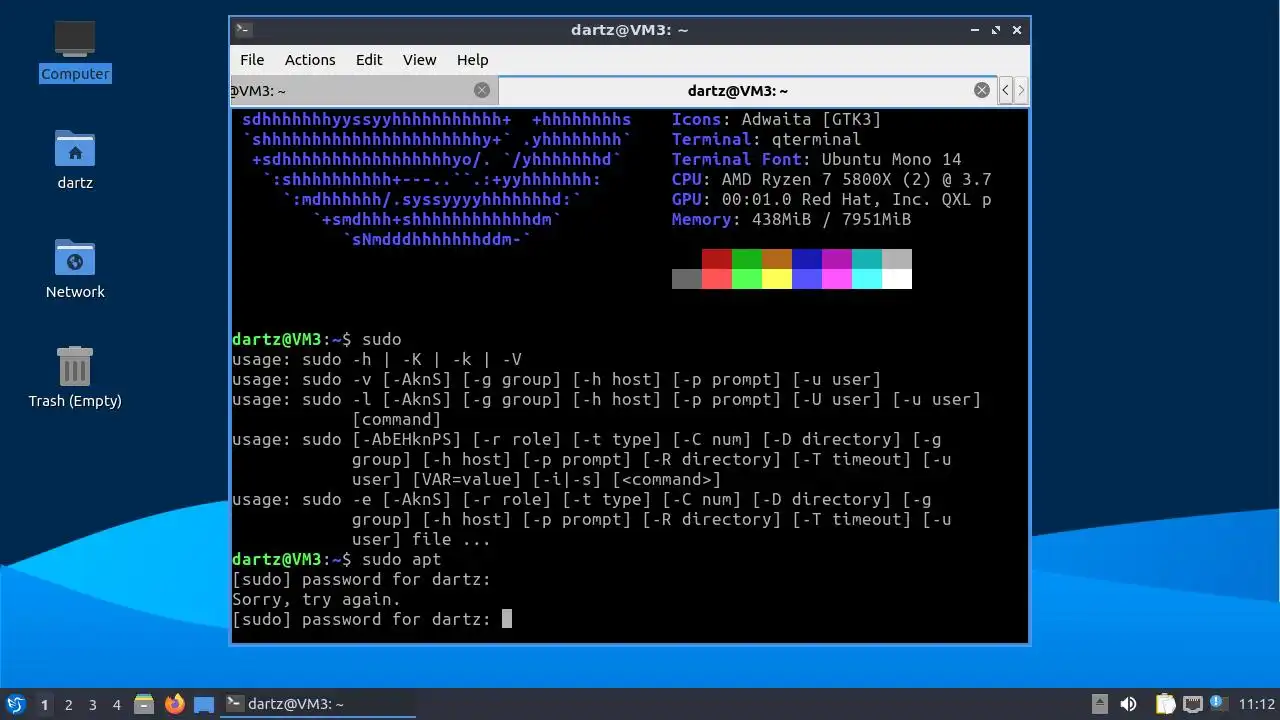Open the Actions menu

click(310, 60)
